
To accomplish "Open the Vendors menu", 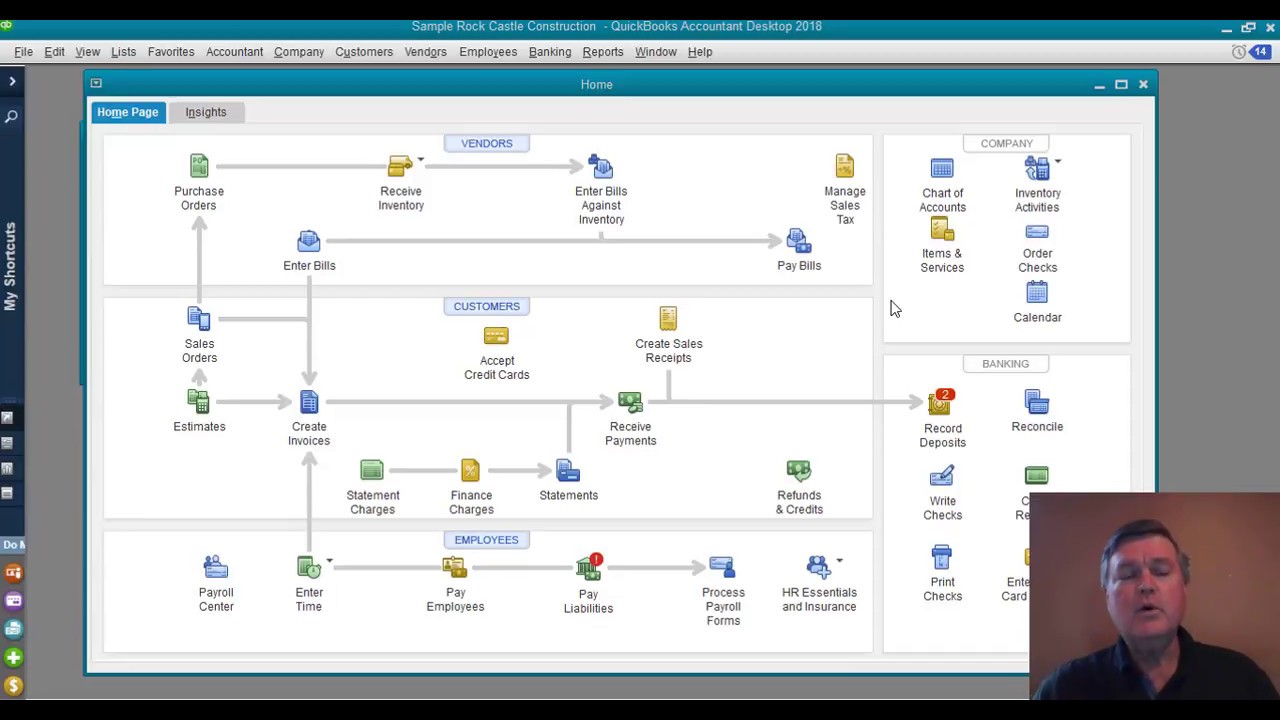I will click(425, 52).
